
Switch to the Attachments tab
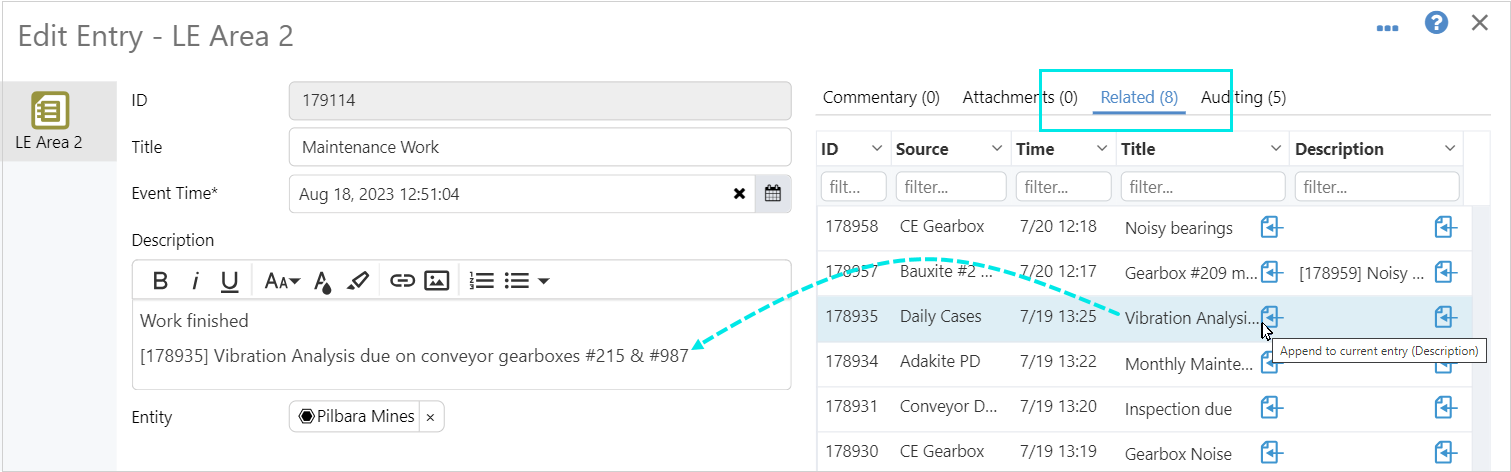(x=1019, y=97)
